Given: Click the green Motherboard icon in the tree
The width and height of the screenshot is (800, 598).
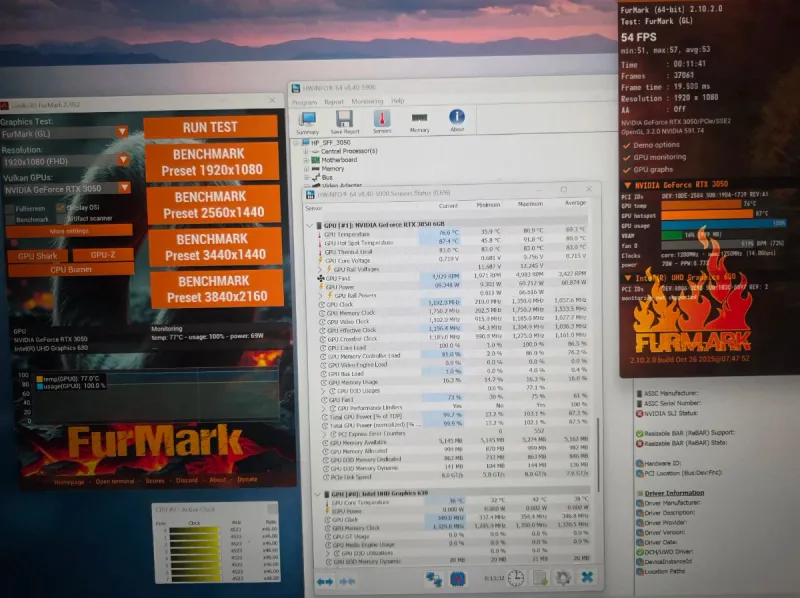Looking at the screenshot, I should point(315,160).
